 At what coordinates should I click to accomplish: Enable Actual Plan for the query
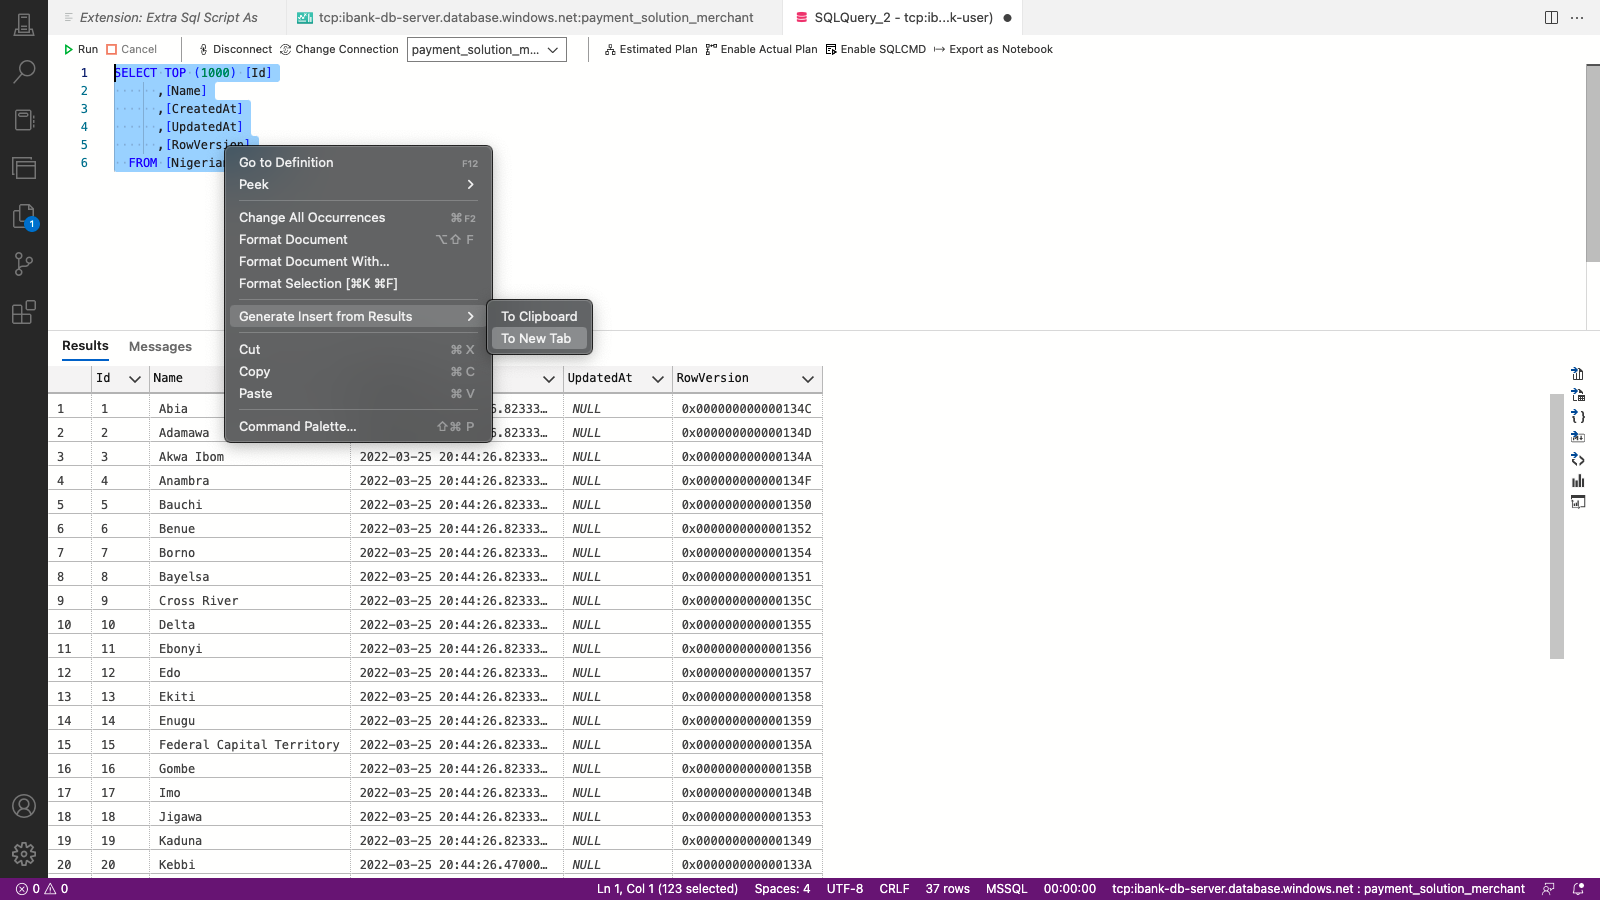[x=762, y=49]
